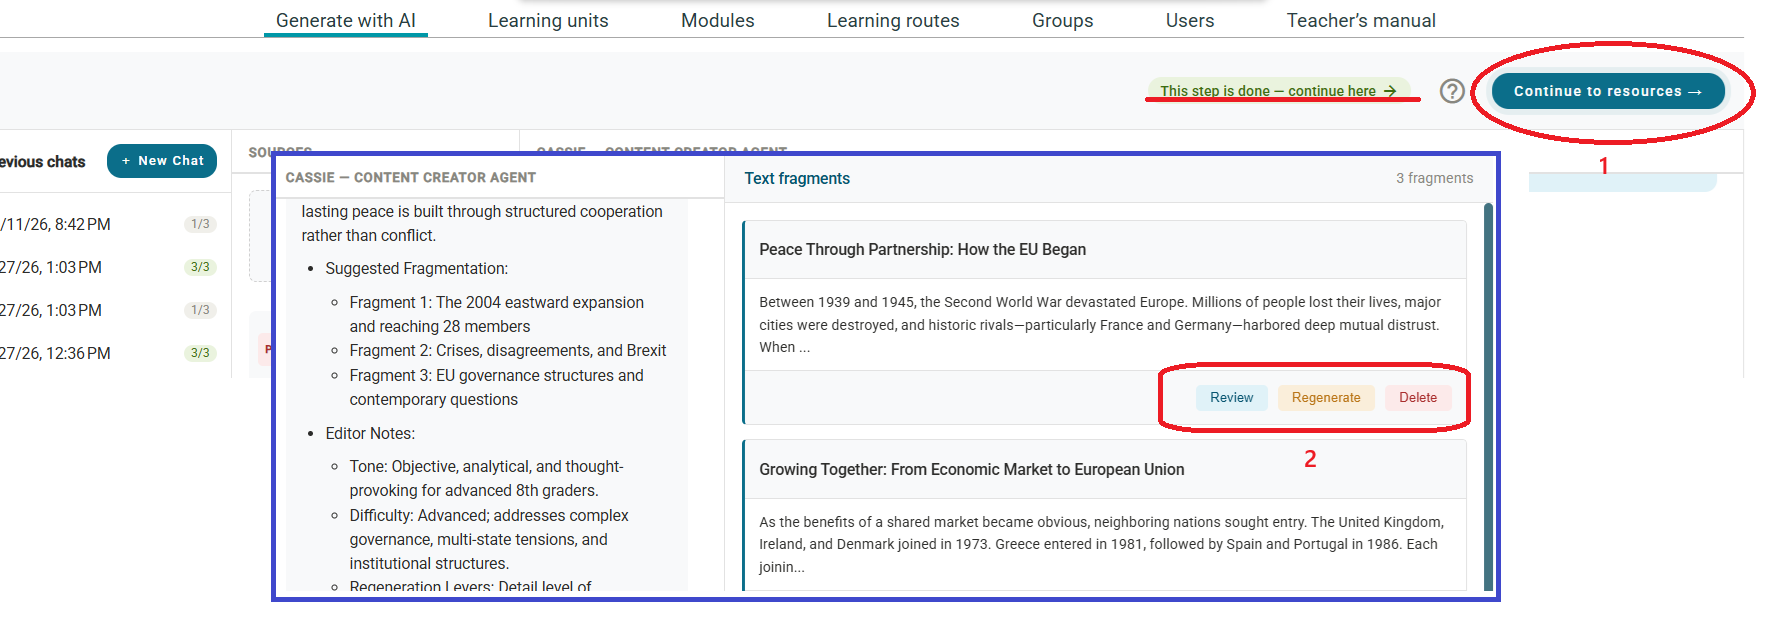The image size is (1776, 625).
Task: Click the 'Difficulty: Advanced' note
Action: tap(489, 540)
